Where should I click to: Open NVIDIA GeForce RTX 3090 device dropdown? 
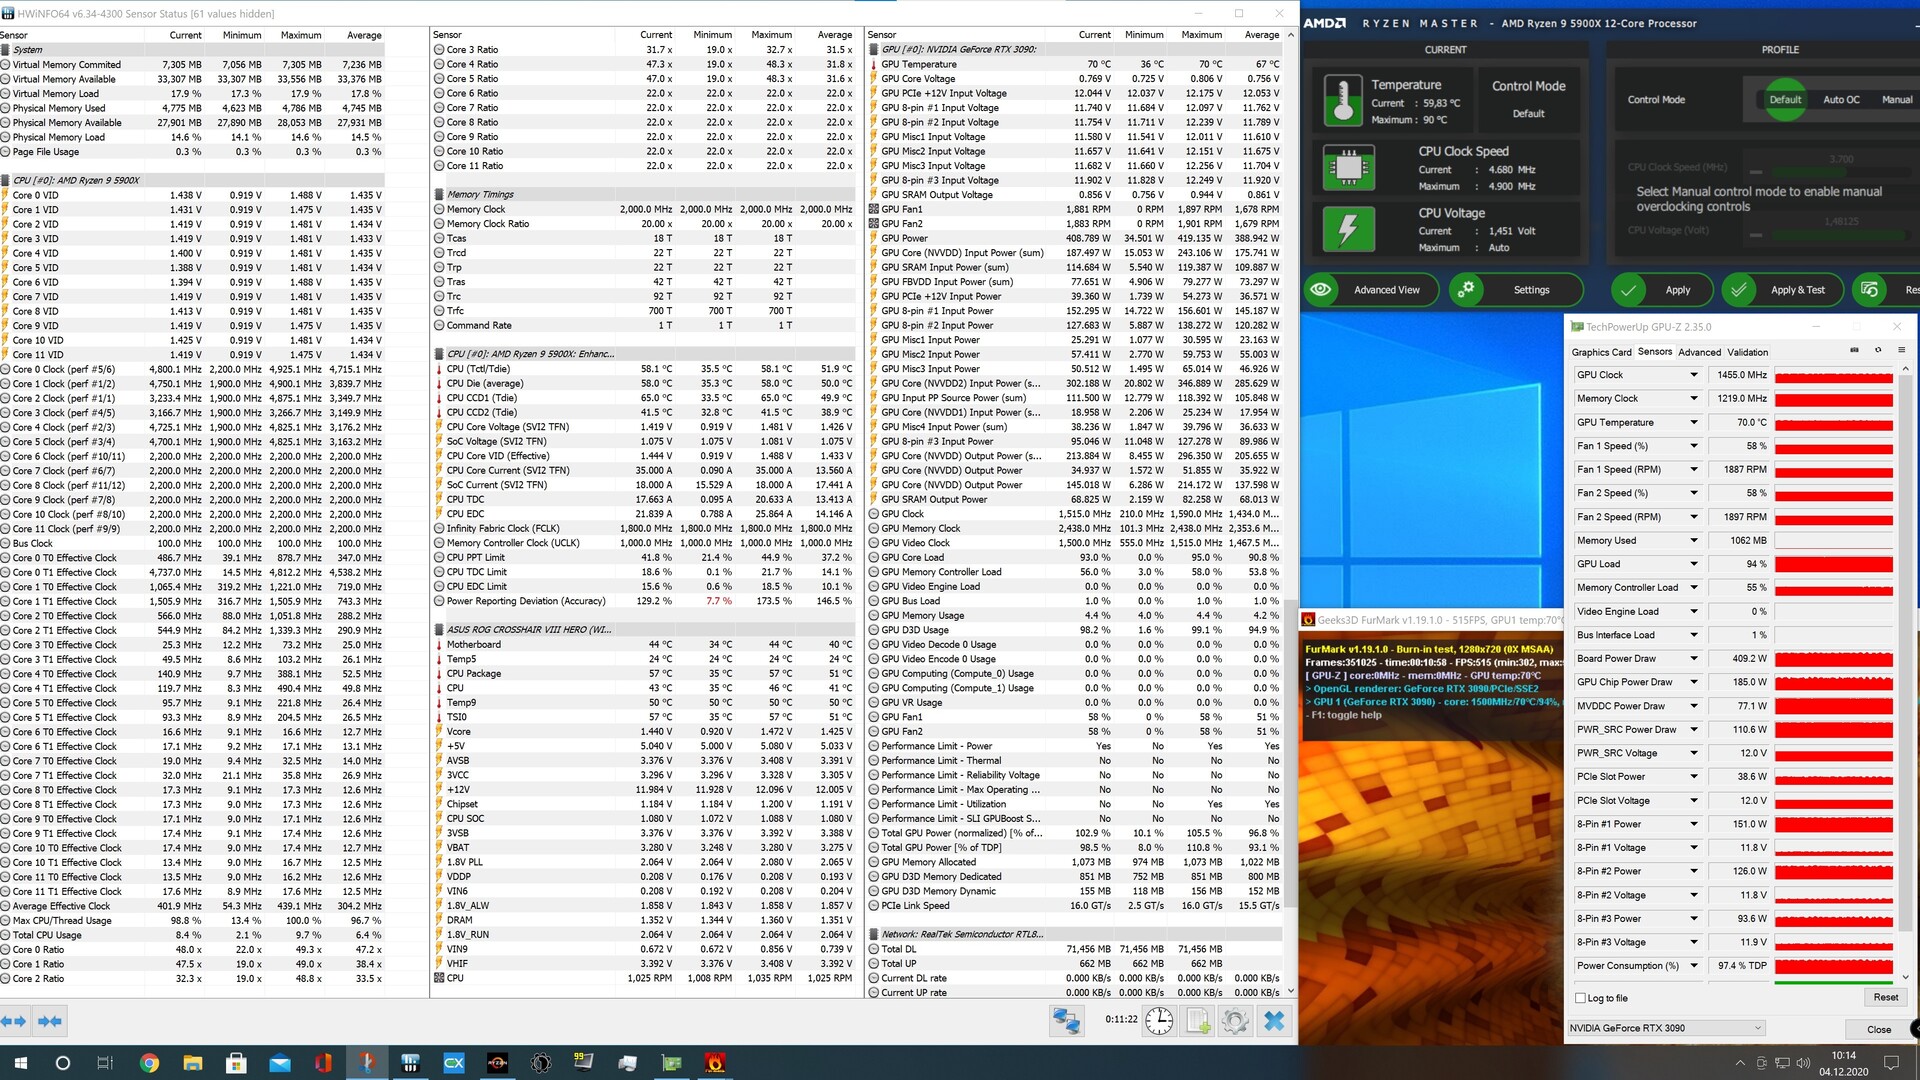(1757, 1028)
